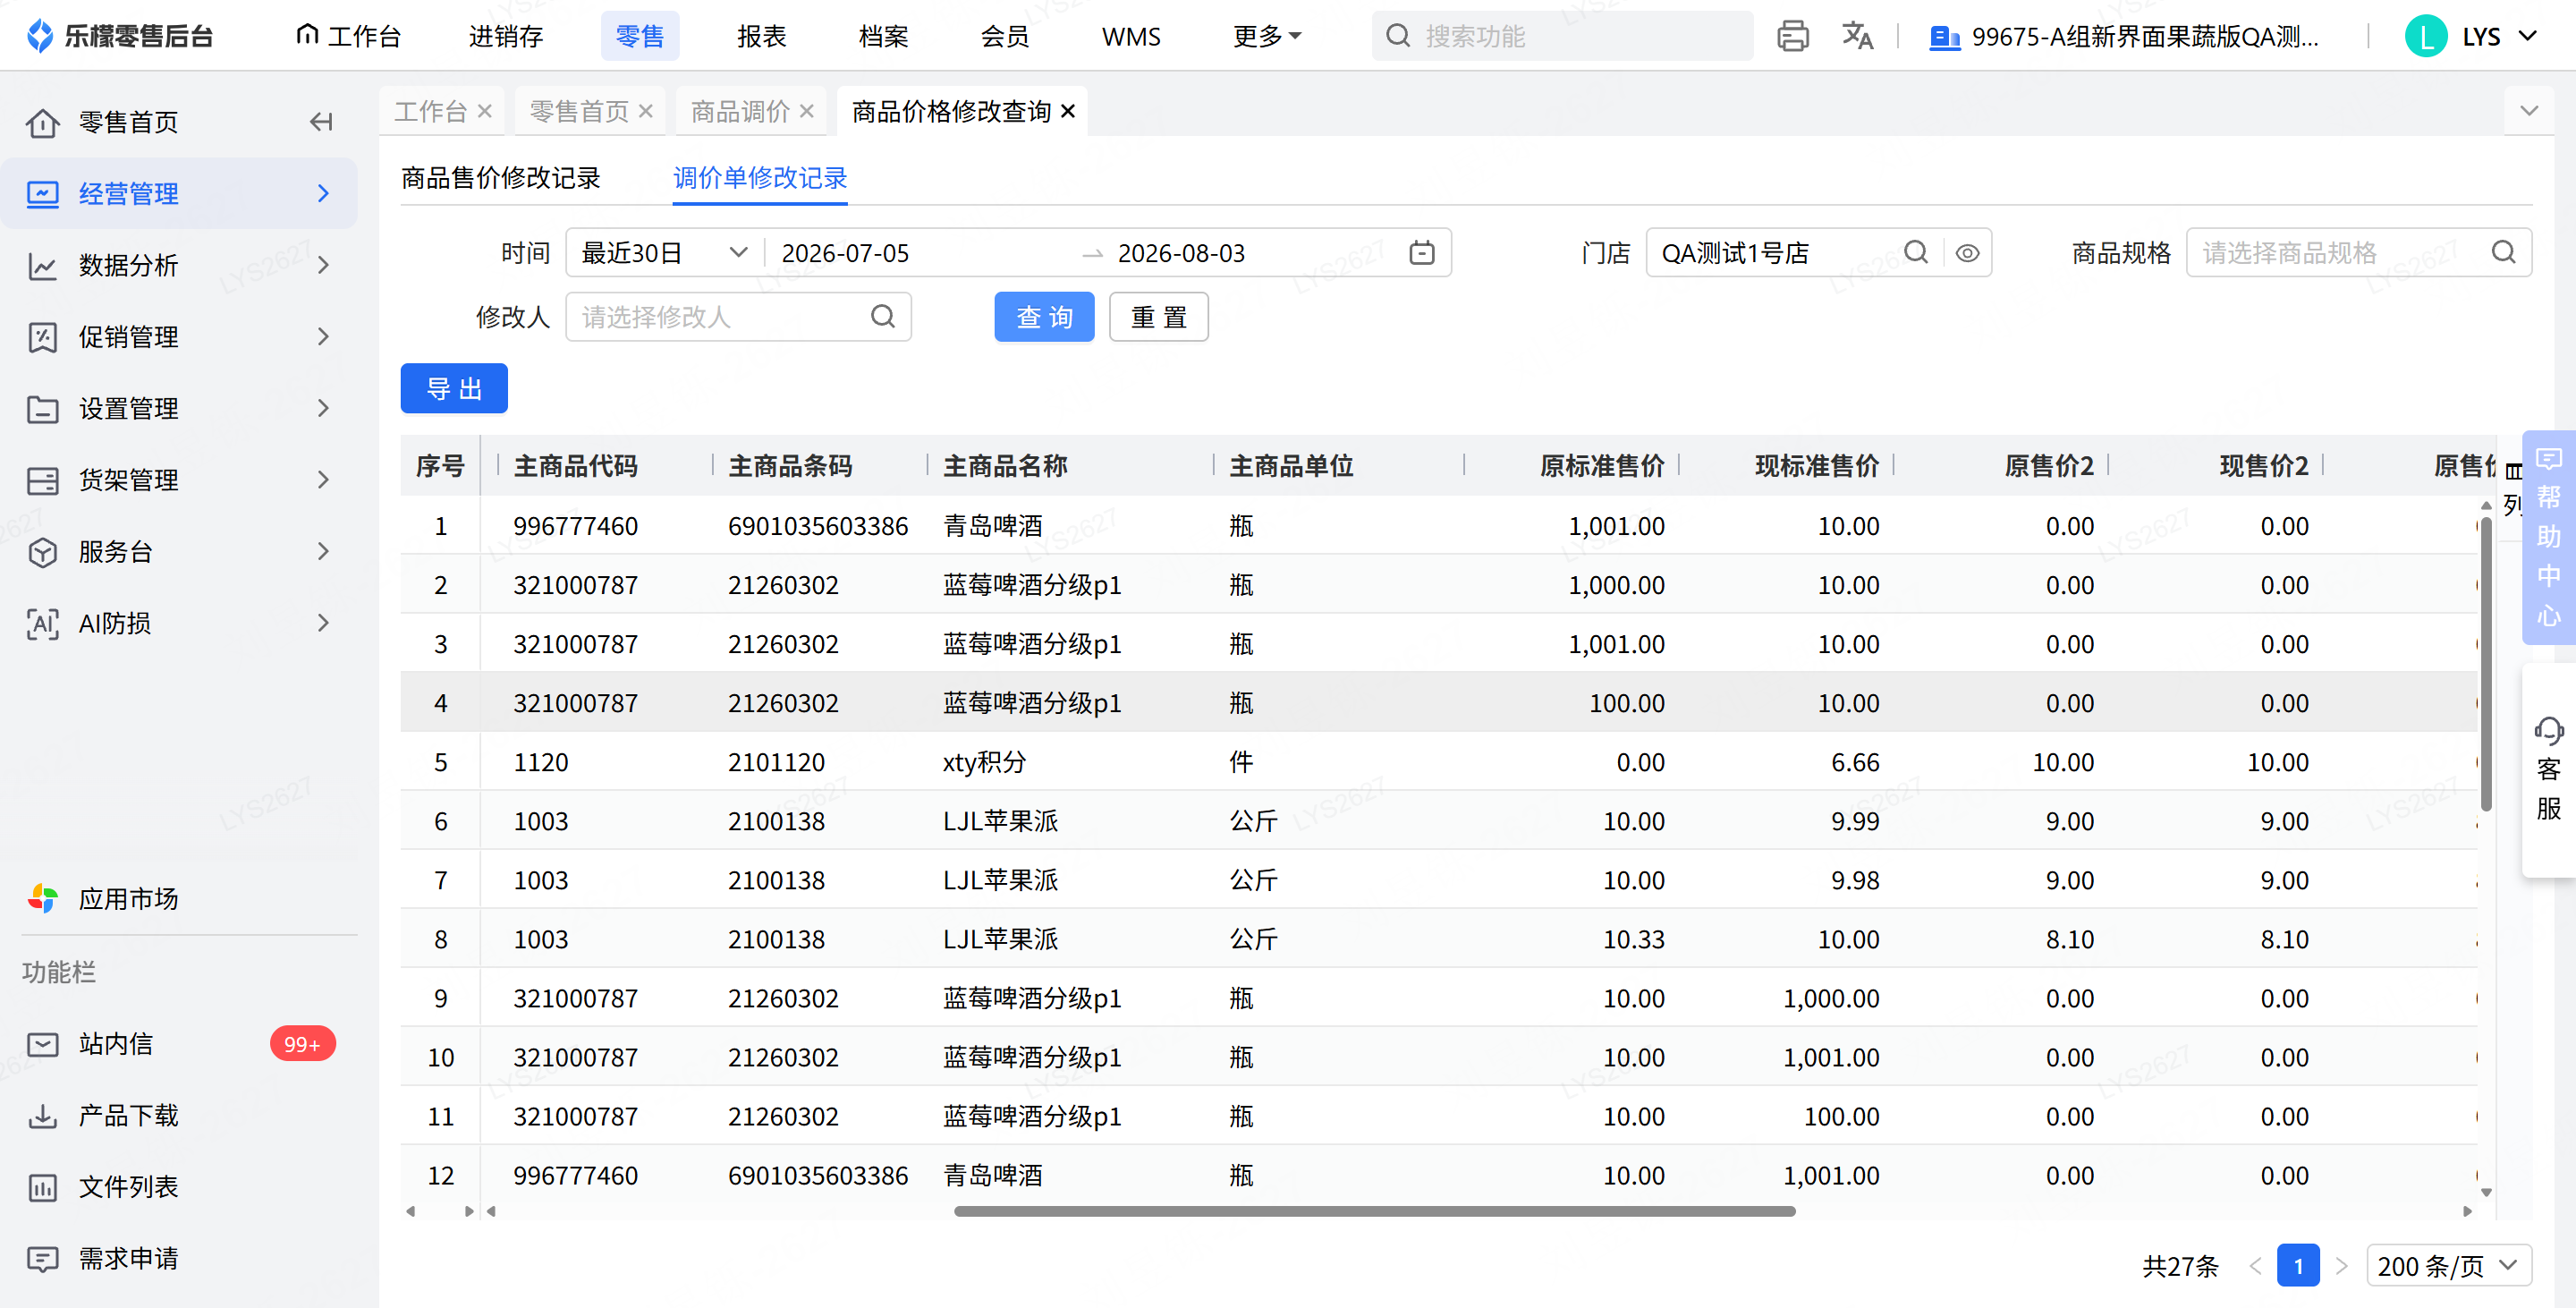Image resolution: width=2576 pixels, height=1308 pixels.
Task: Click the LYS user avatar
Action: [x=2425, y=37]
